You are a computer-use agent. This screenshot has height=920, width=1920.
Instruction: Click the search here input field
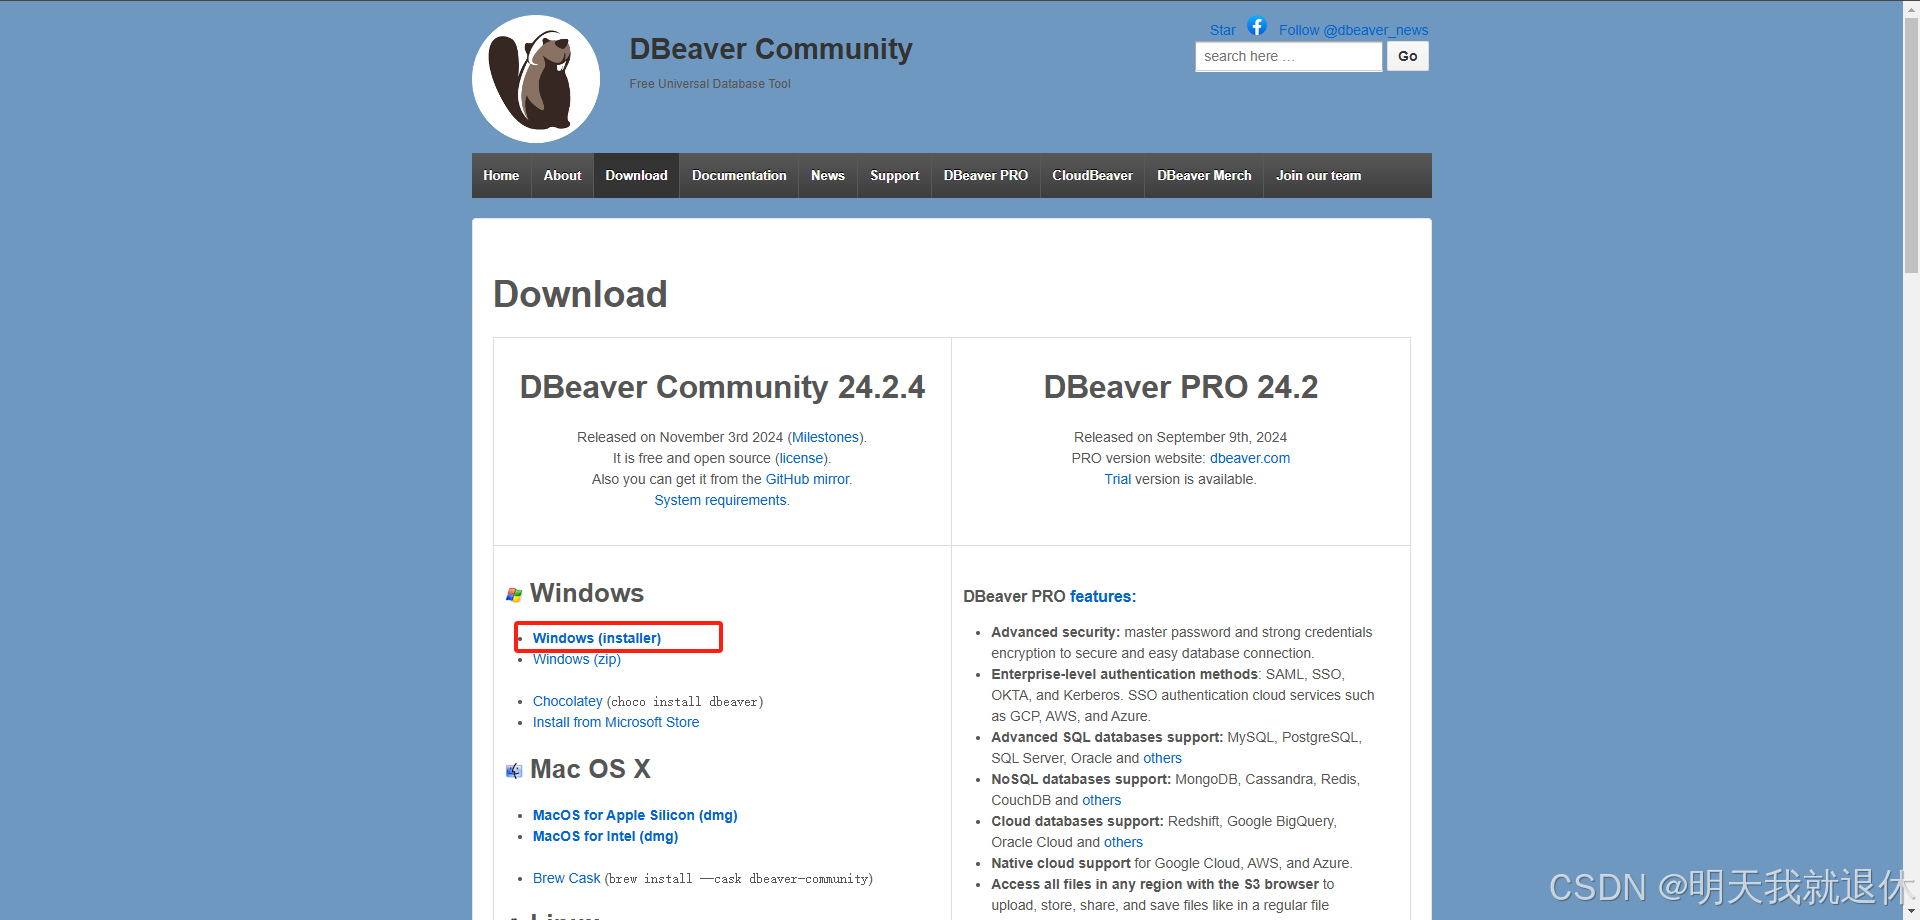pyautogui.click(x=1289, y=57)
